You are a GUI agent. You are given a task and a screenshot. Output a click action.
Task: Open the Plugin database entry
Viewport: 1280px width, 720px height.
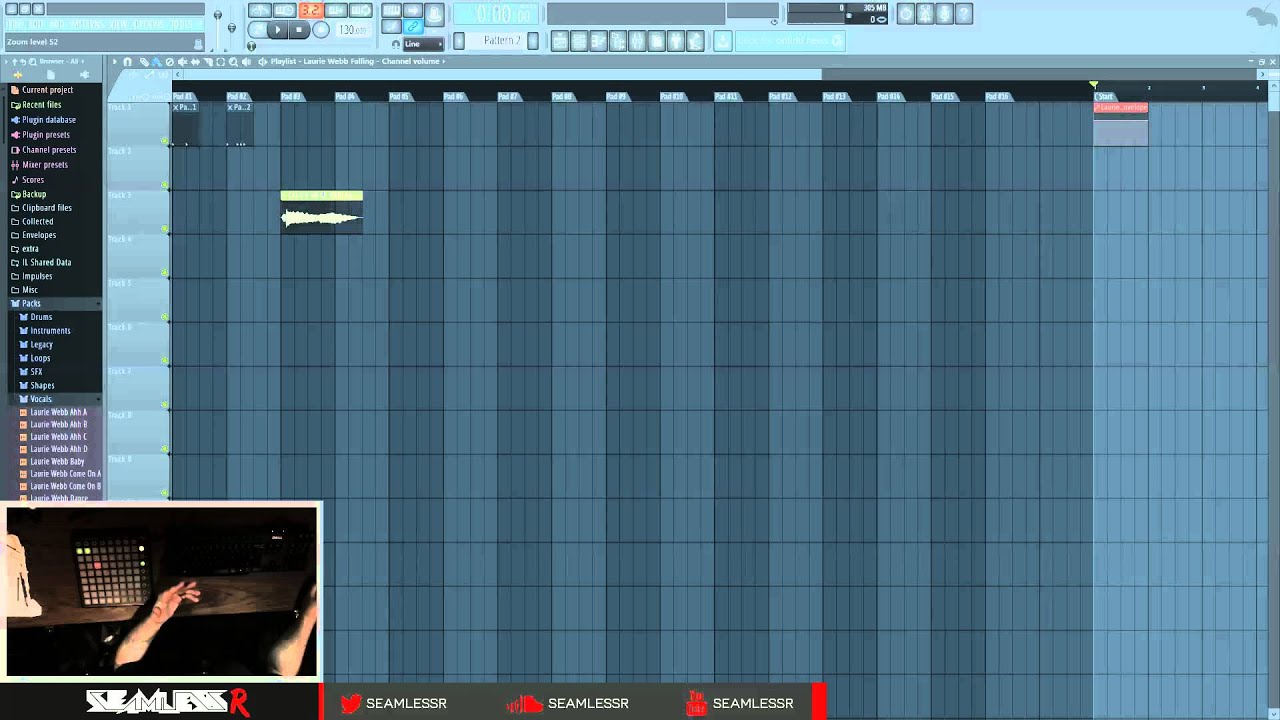click(43, 120)
